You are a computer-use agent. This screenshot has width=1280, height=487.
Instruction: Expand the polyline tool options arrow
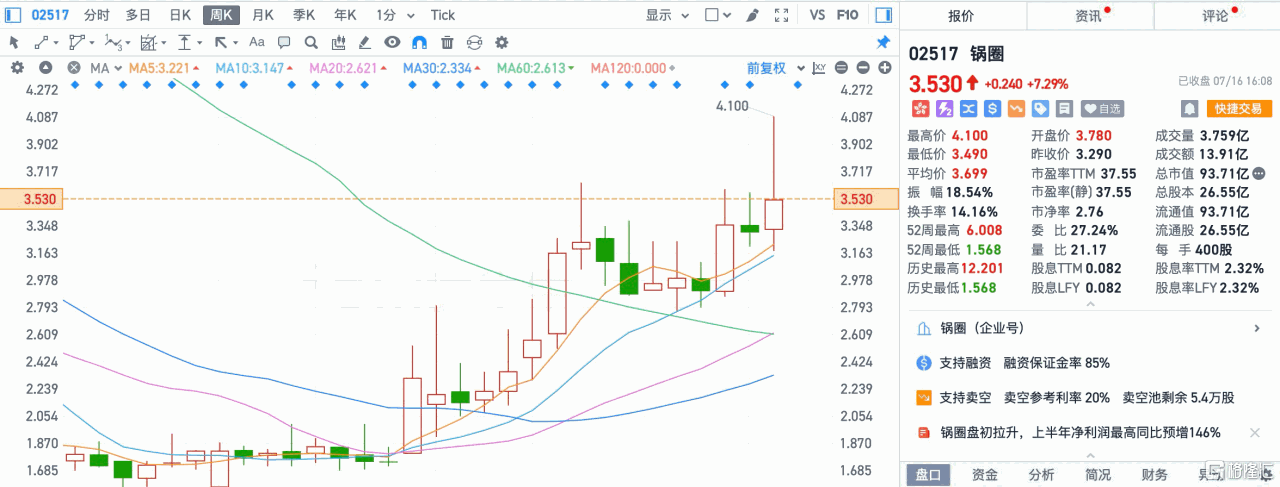tap(92, 43)
